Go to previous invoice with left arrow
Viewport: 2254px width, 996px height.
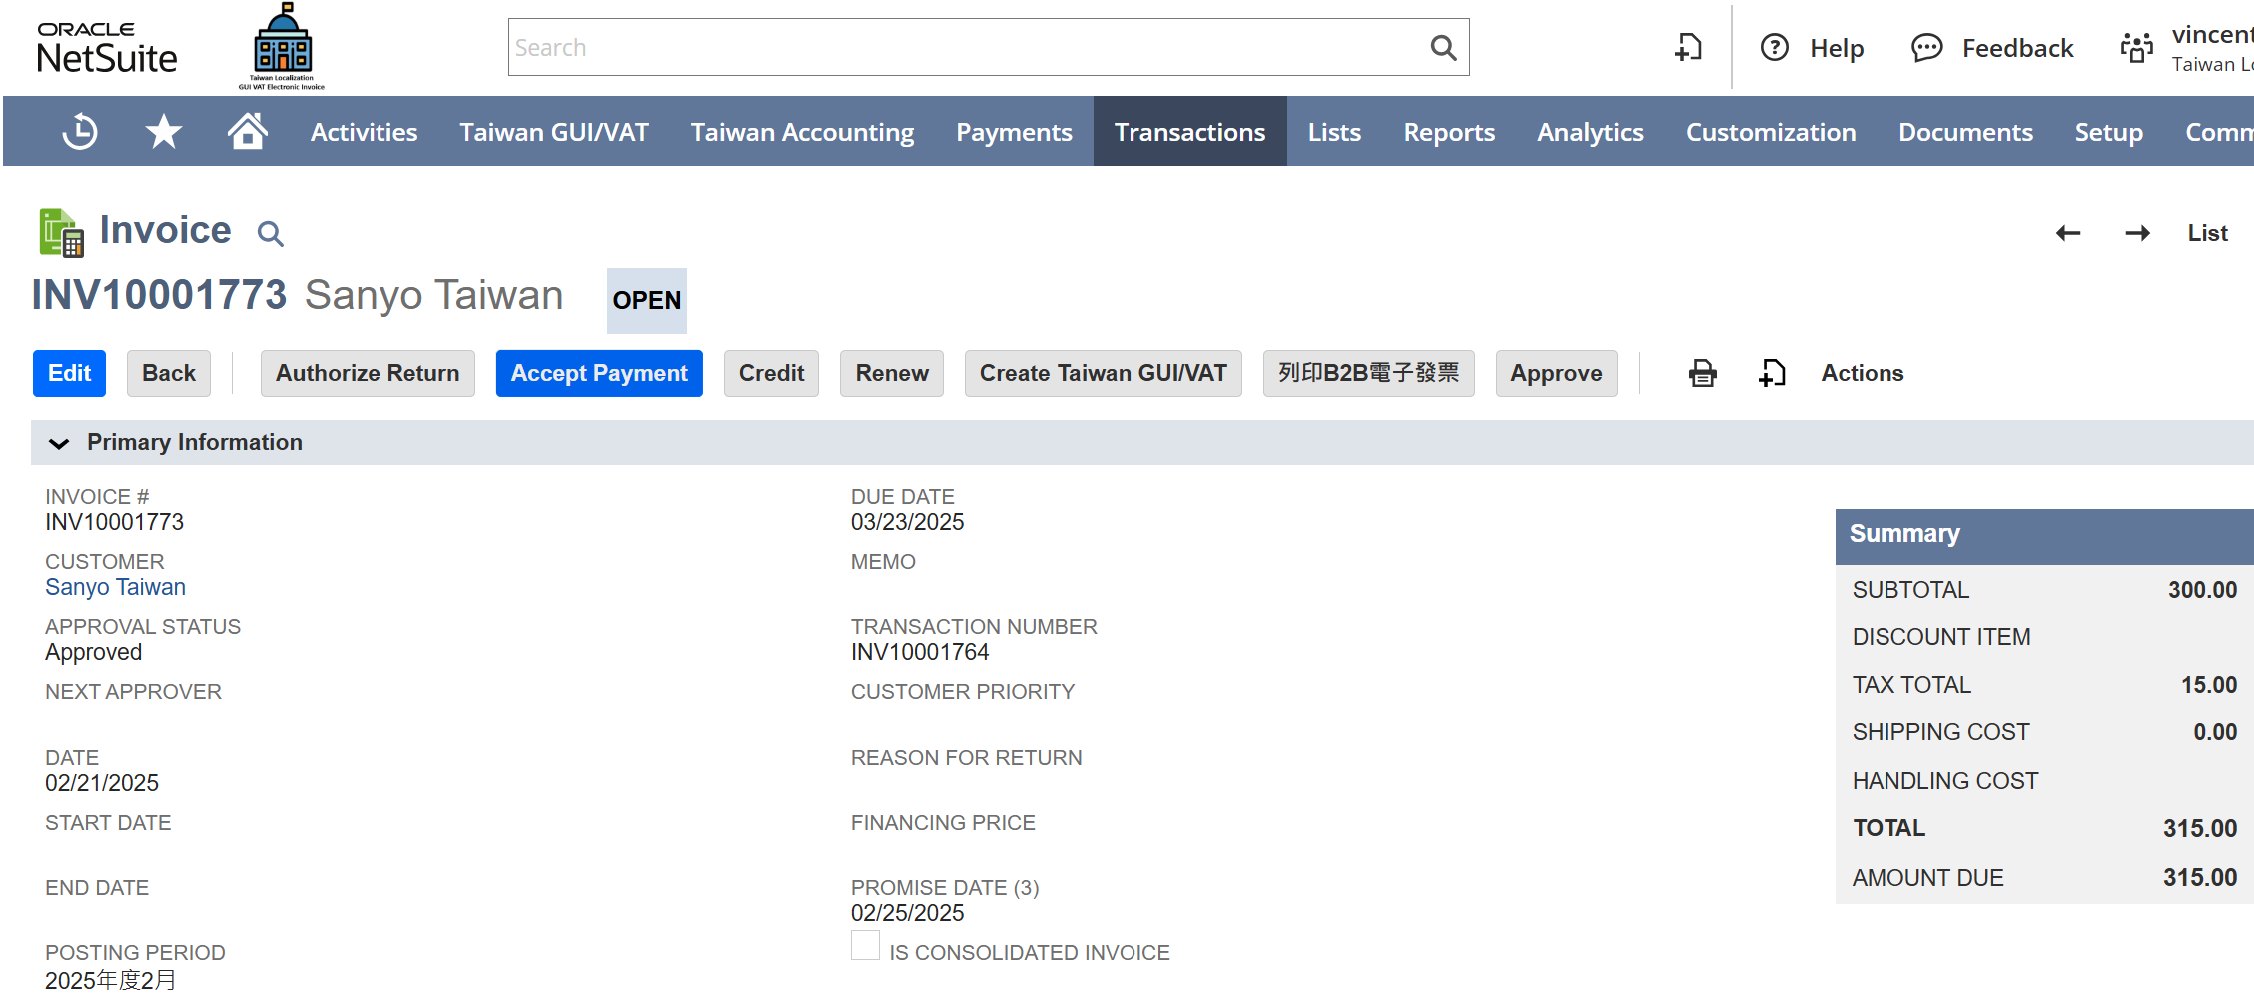pos(2067,233)
